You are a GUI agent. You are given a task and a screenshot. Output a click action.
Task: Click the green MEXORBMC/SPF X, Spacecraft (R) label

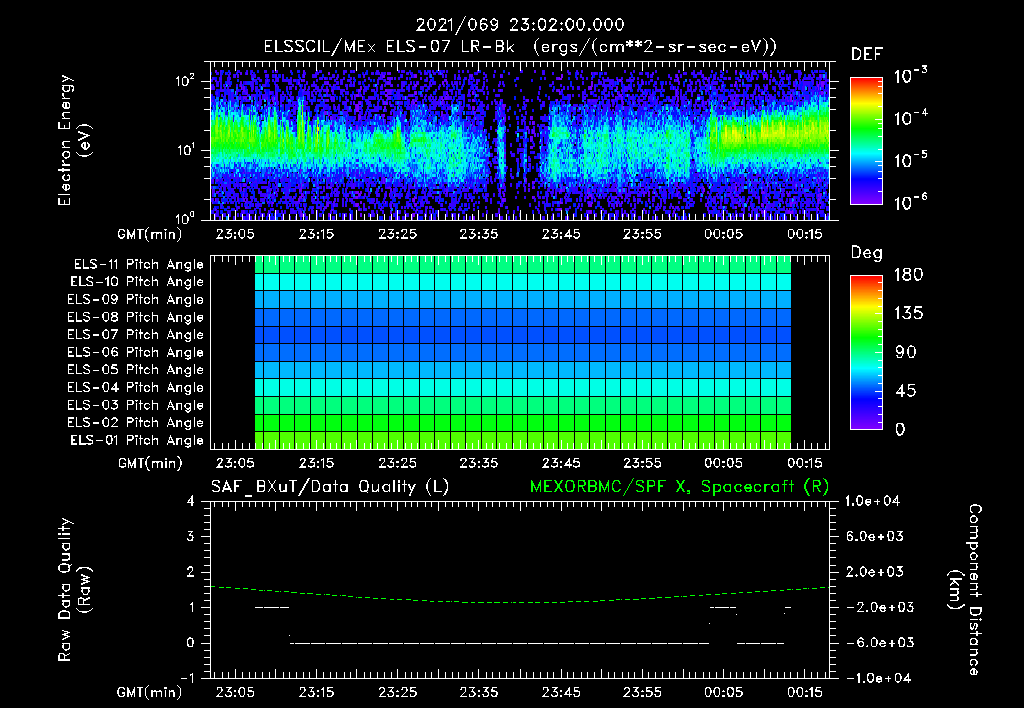point(679,487)
